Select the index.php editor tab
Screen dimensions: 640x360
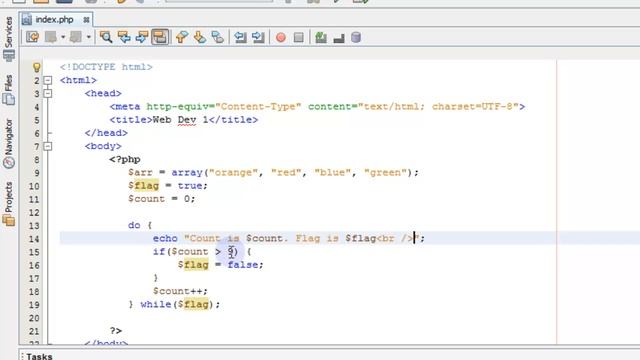click(x=55, y=20)
